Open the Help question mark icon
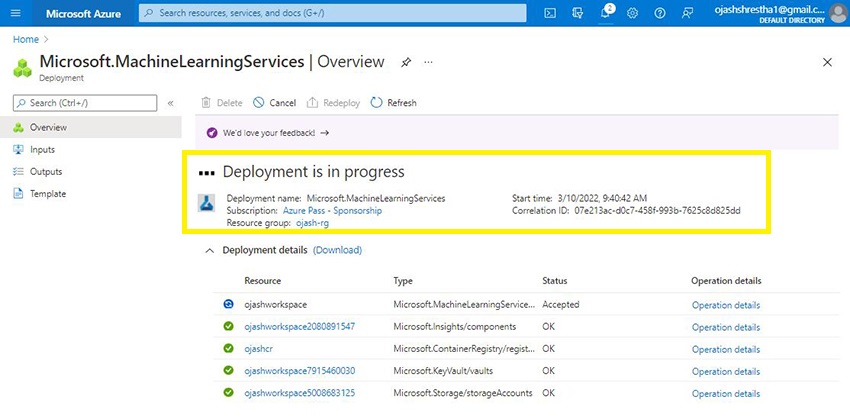The height and width of the screenshot is (419, 850). pyautogui.click(x=660, y=13)
